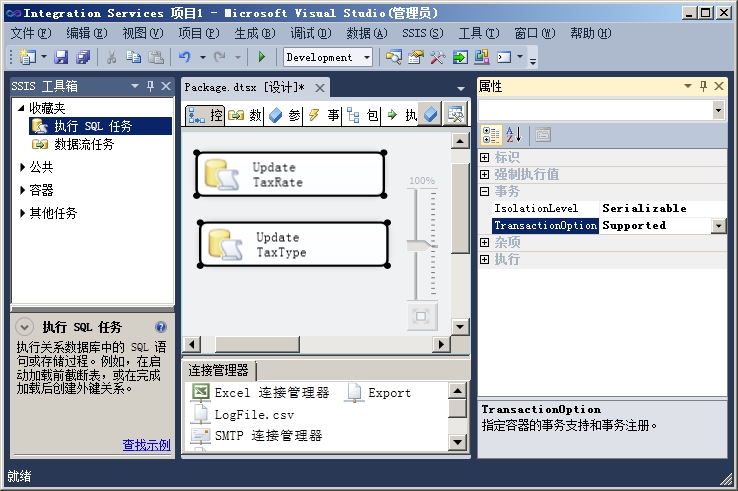Switch to the event handlers tab
The image size is (738, 491).
pyautogui.click(x=323, y=115)
